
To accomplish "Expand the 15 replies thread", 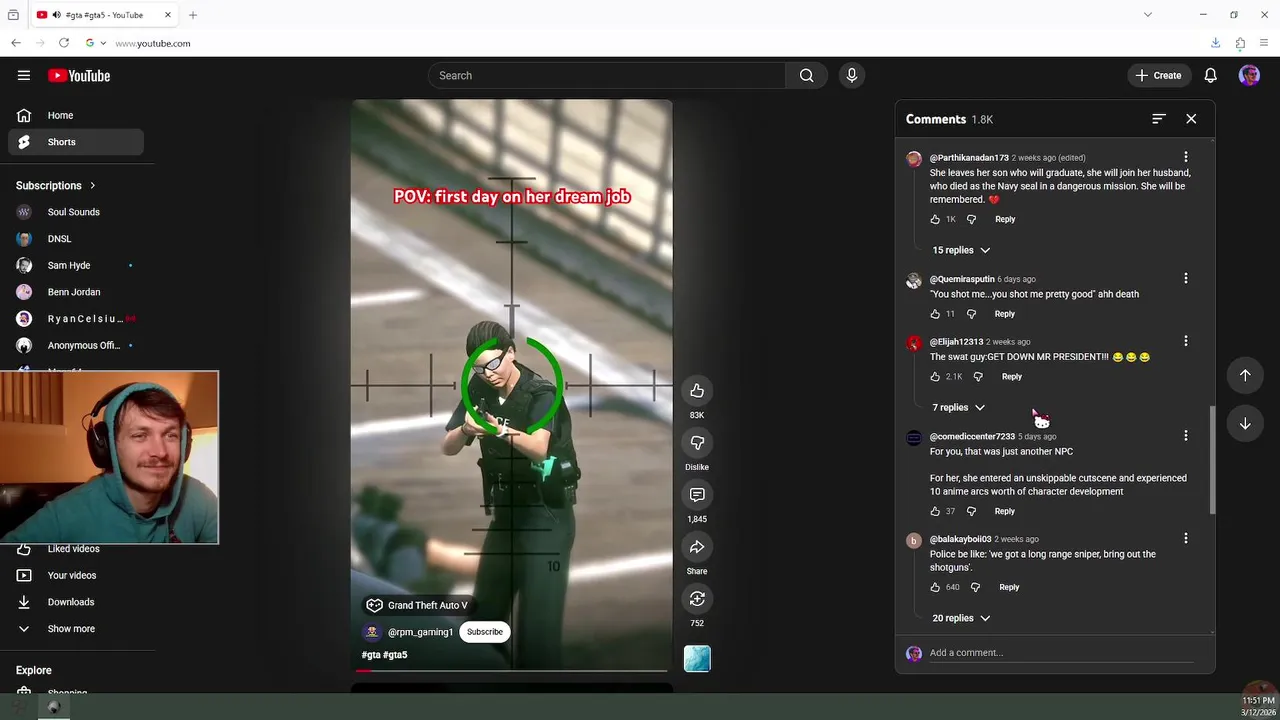I will pyautogui.click(x=961, y=250).
